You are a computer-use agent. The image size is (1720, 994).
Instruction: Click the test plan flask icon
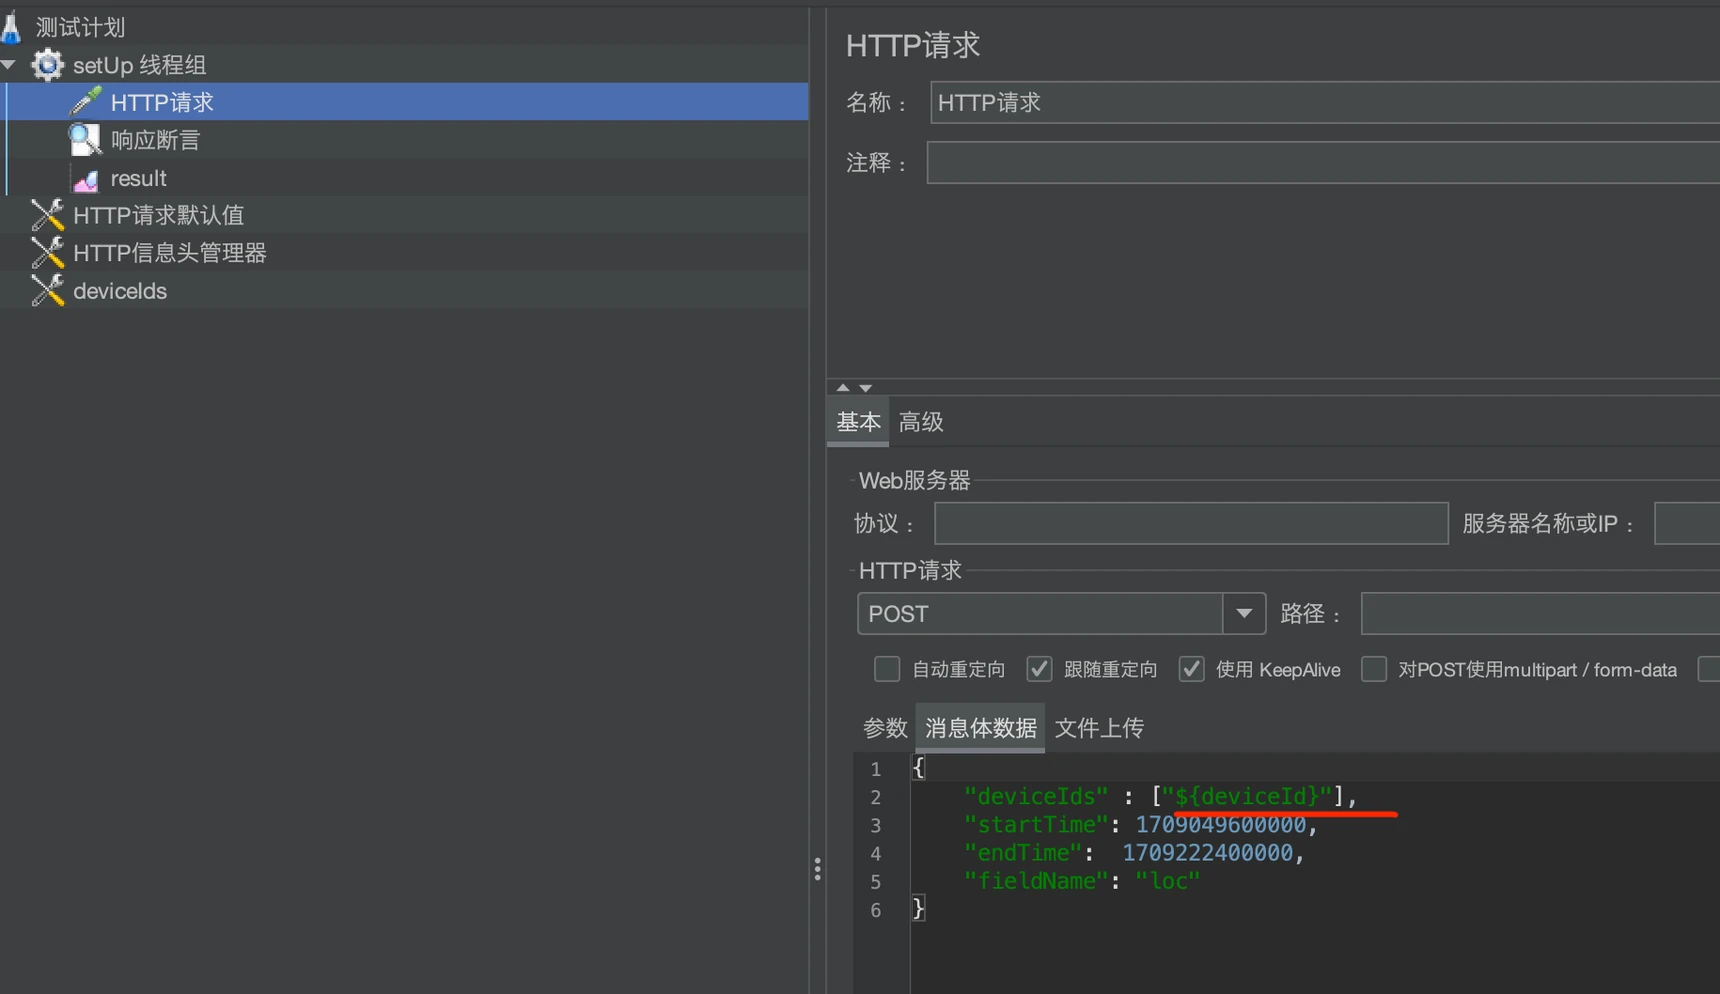(11, 27)
